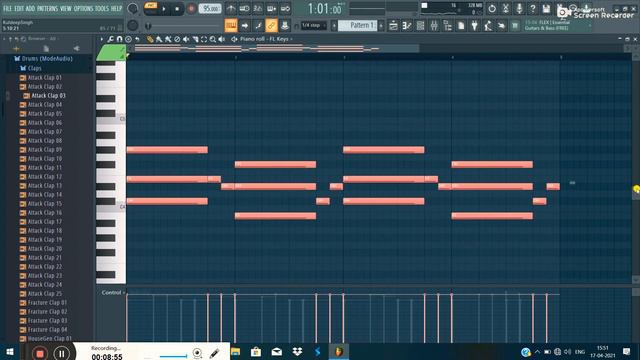
Task: Open the EDIT menu
Action: [x=19, y=8]
